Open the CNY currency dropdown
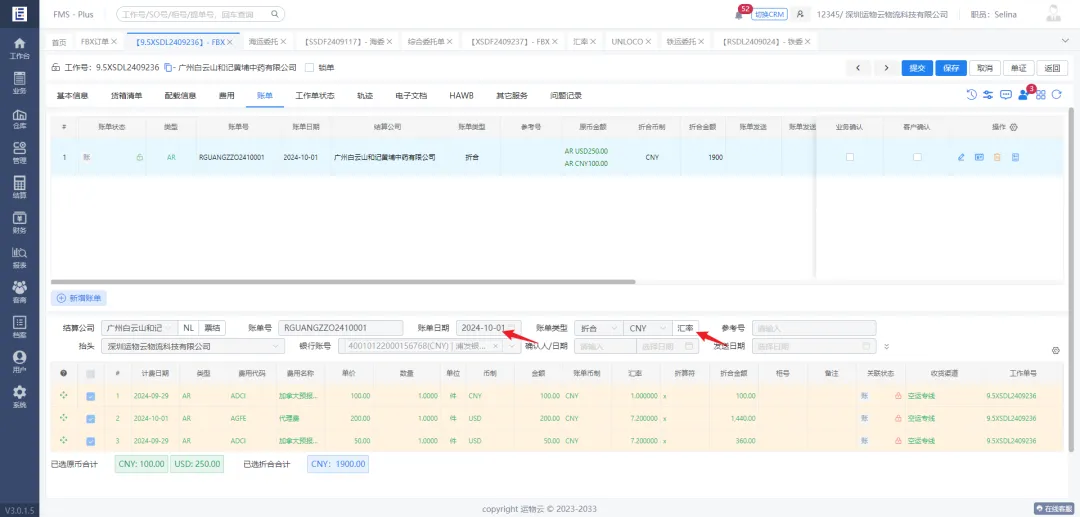This screenshot has height=517, width=1080. click(x=648, y=328)
